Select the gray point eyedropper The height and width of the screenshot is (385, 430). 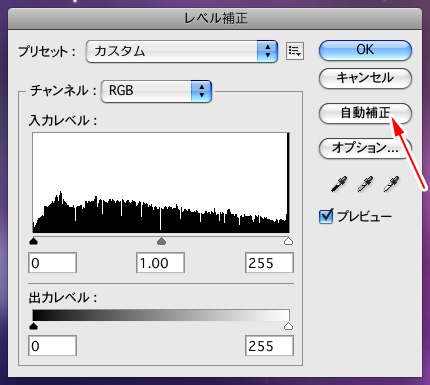365,184
